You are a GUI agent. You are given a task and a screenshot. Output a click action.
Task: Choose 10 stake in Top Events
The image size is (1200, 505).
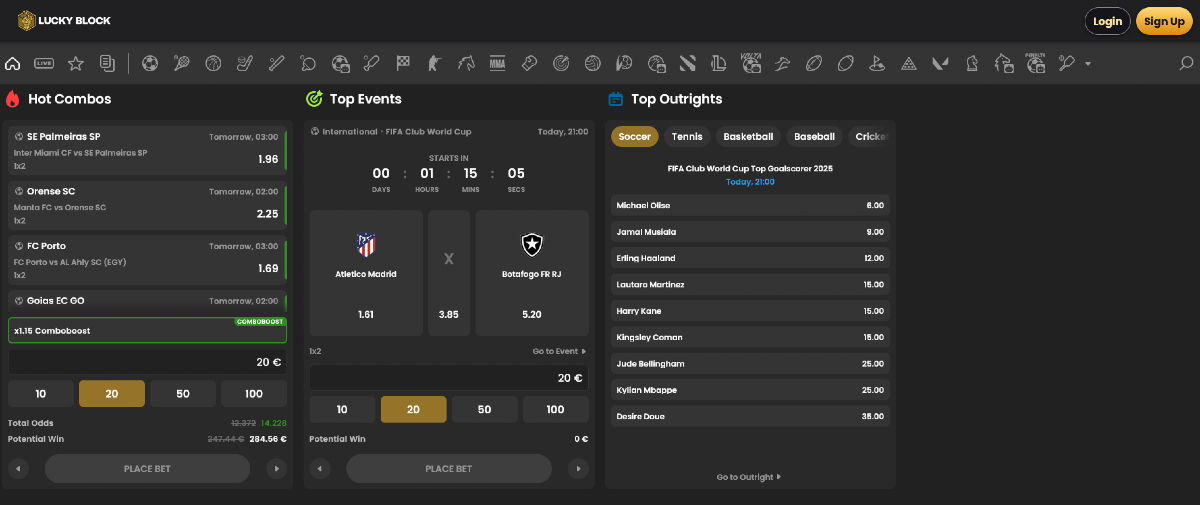coord(342,409)
